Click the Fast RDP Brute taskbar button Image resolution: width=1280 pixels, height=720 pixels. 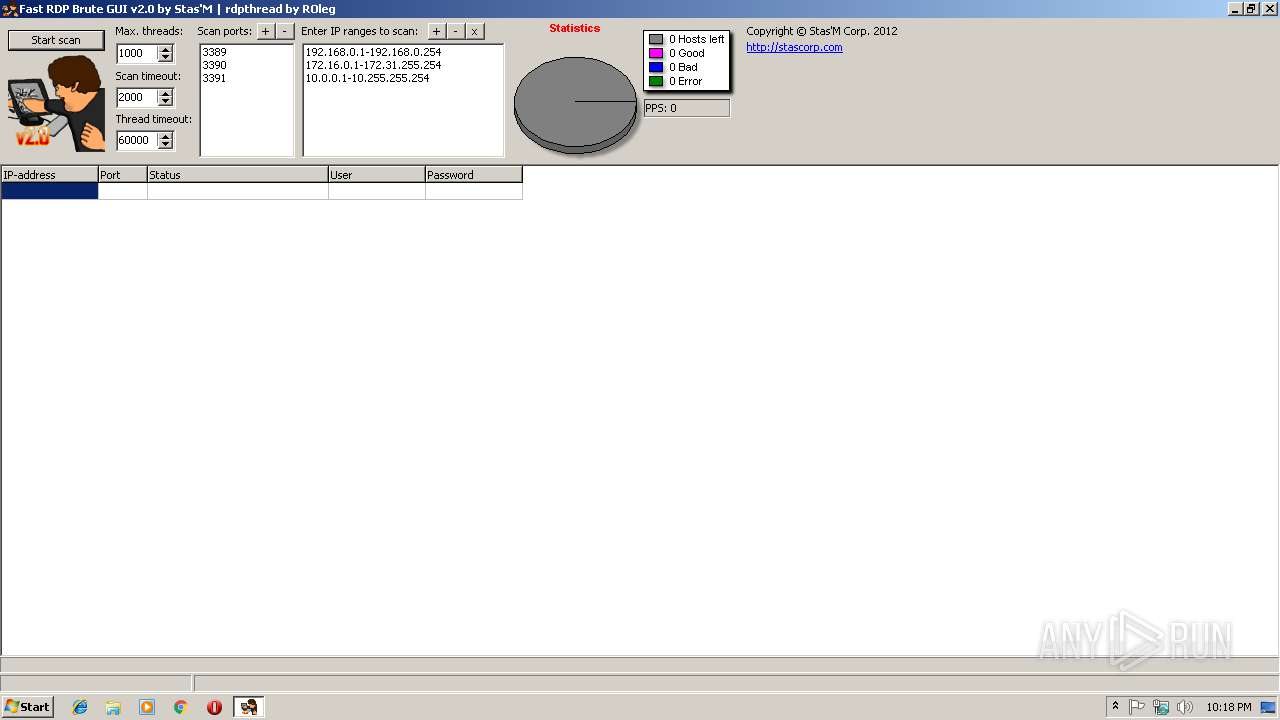(248, 707)
